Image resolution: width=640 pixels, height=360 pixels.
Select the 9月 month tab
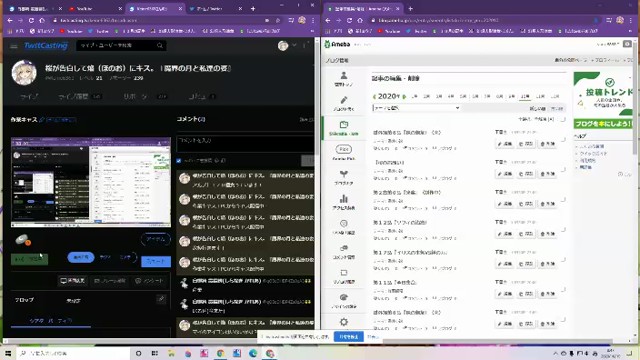[512, 97]
